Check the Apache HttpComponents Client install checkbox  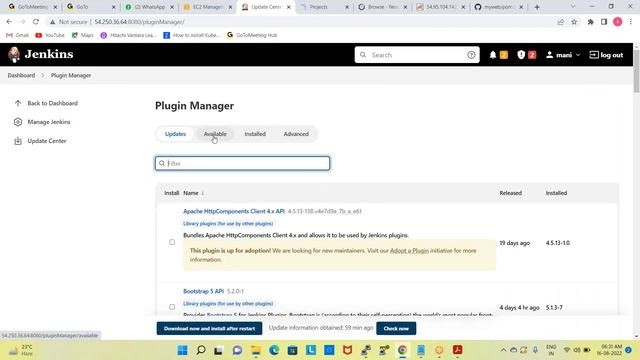(172, 242)
